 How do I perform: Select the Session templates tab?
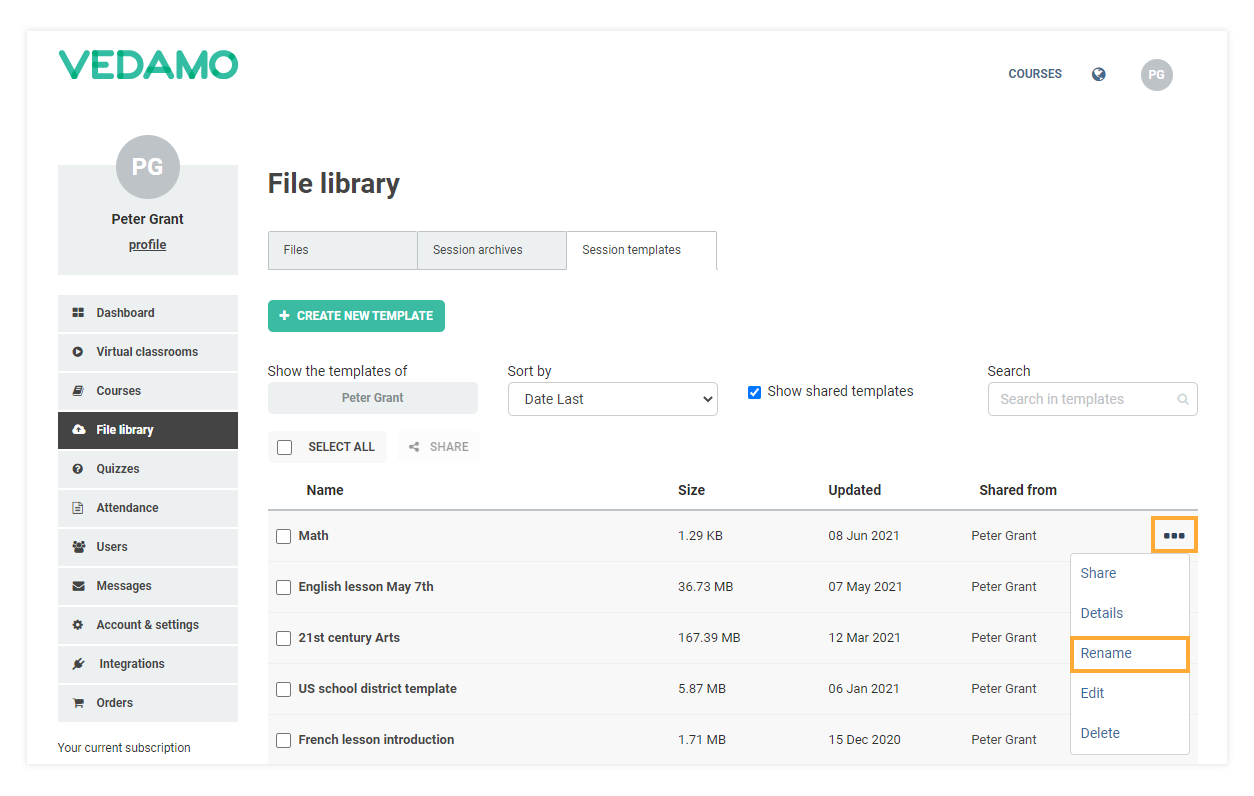[641, 250]
